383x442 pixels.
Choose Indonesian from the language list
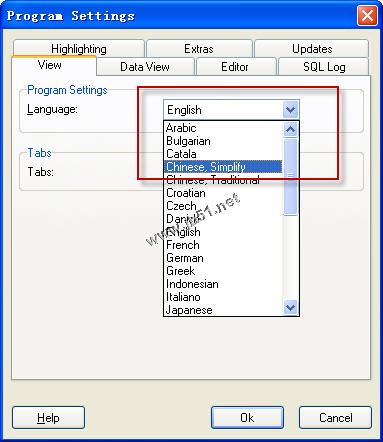(223, 284)
